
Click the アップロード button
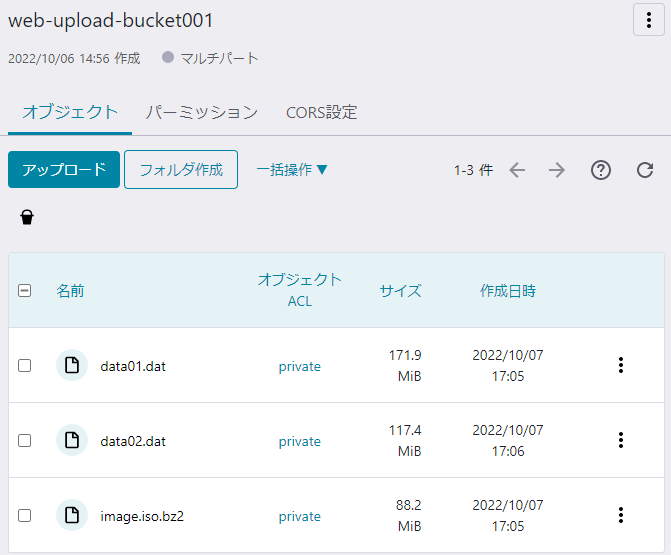pyautogui.click(x=64, y=170)
